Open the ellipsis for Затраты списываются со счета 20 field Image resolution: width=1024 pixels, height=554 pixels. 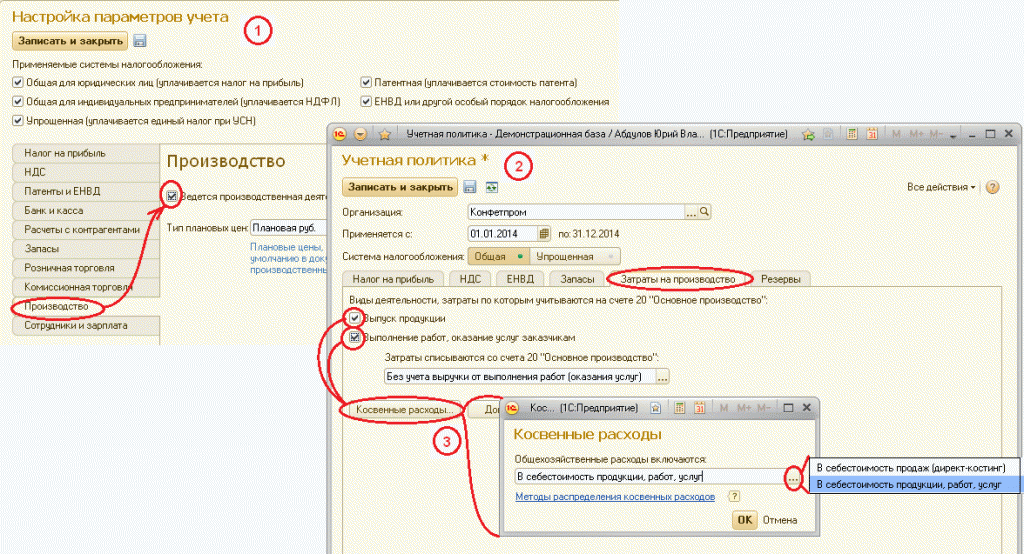pos(662,377)
